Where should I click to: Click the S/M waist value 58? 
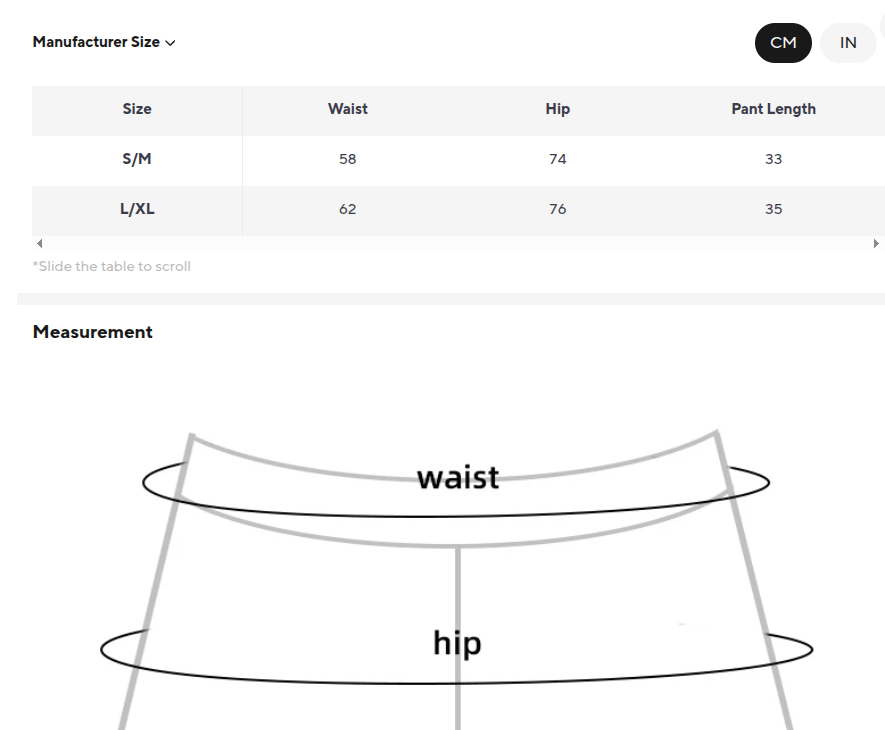tap(347, 159)
